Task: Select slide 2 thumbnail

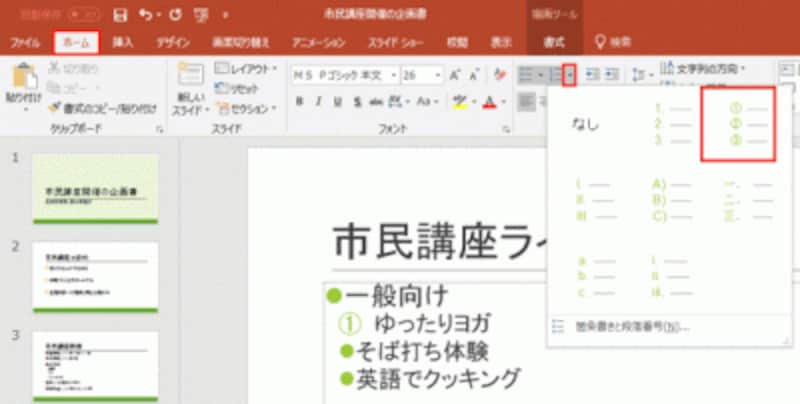Action: click(x=95, y=277)
